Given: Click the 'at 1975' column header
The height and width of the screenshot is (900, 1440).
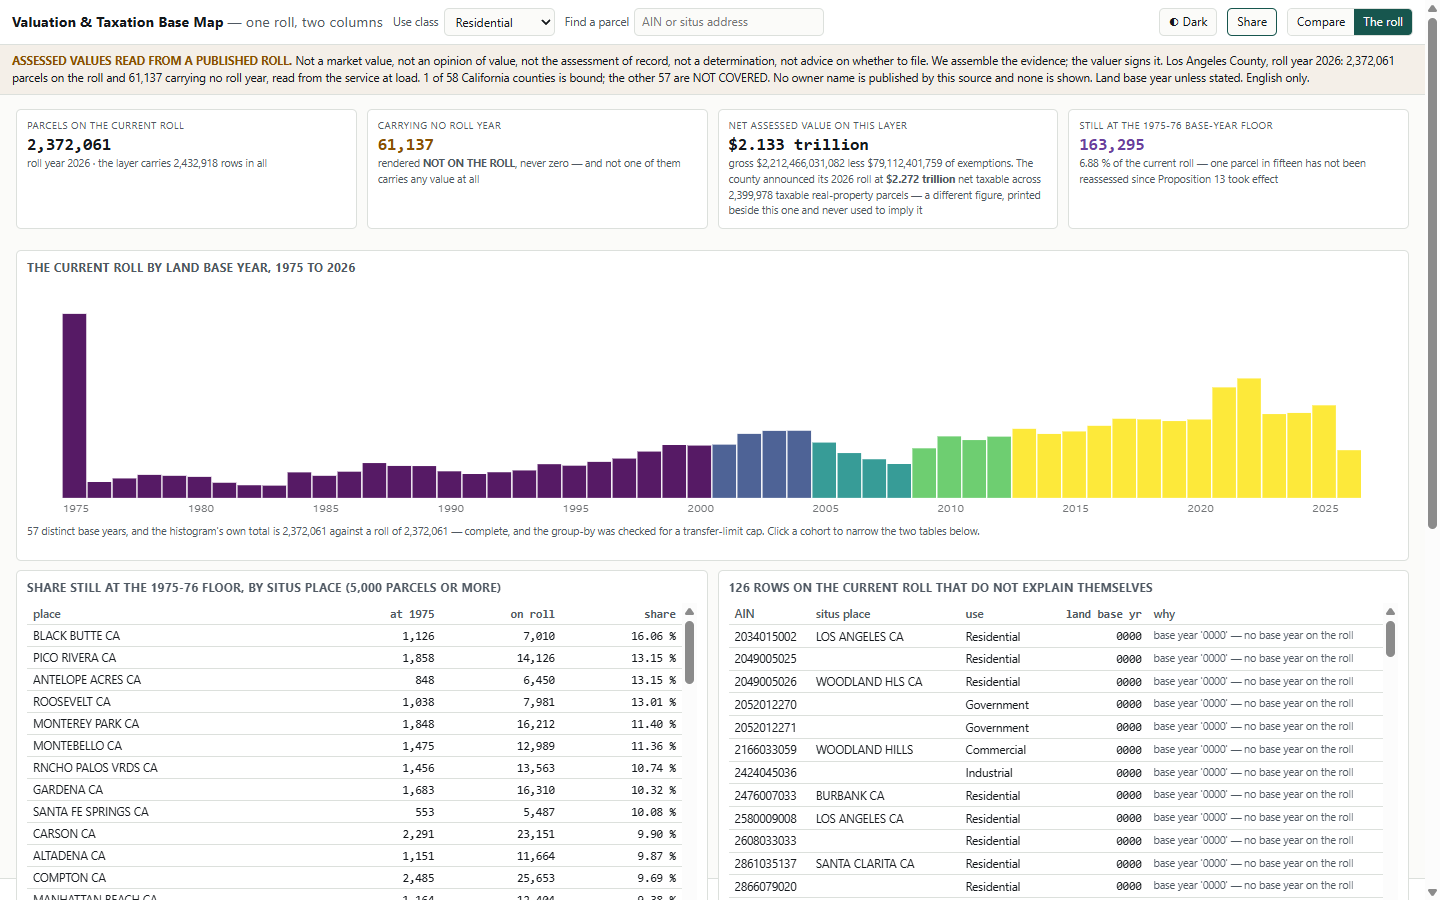Looking at the screenshot, I should click(412, 614).
